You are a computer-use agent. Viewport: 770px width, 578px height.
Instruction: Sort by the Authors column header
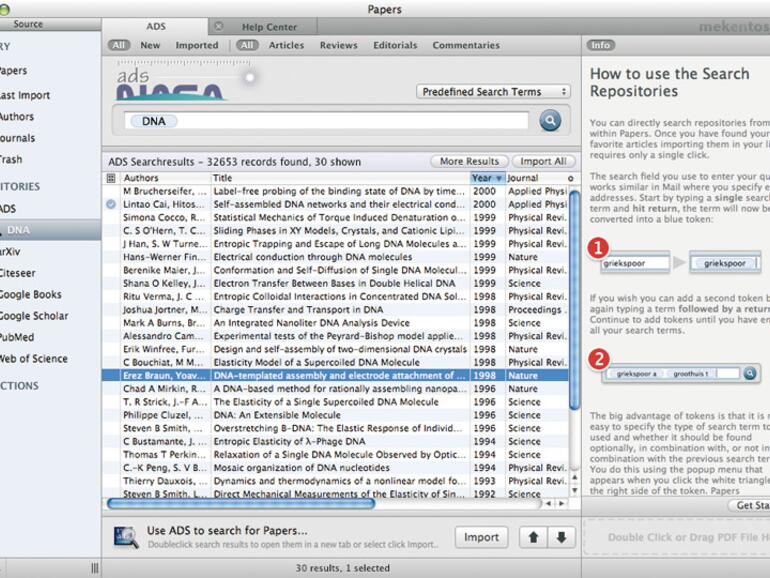point(165,178)
